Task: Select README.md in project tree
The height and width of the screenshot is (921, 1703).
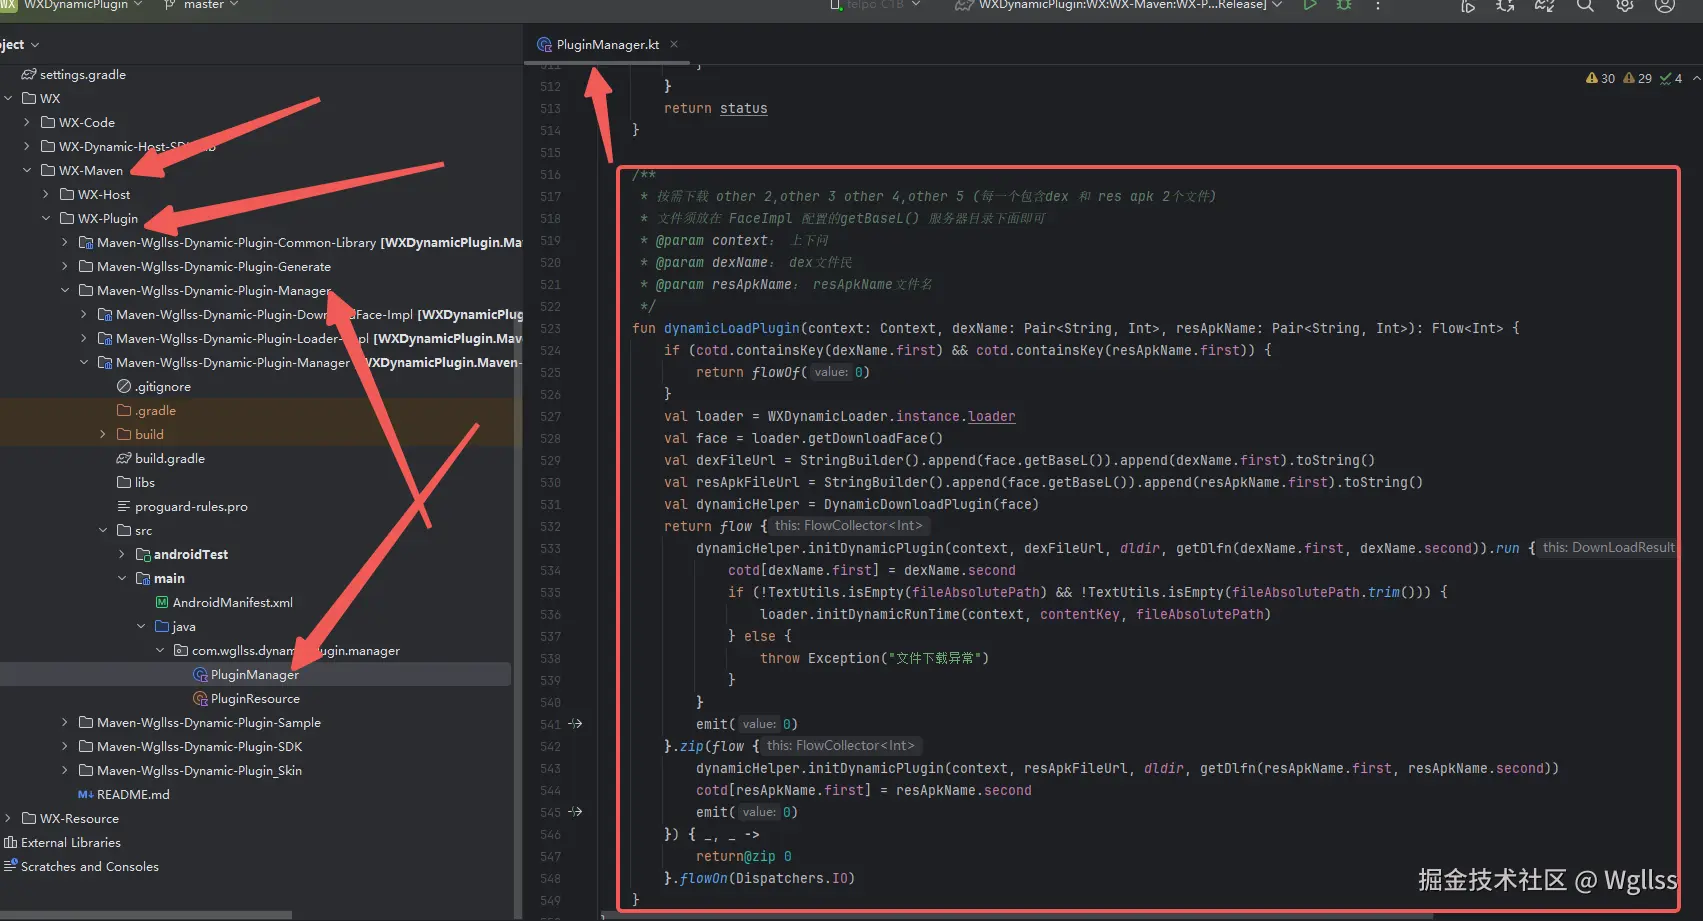Action: [x=133, y=795]
